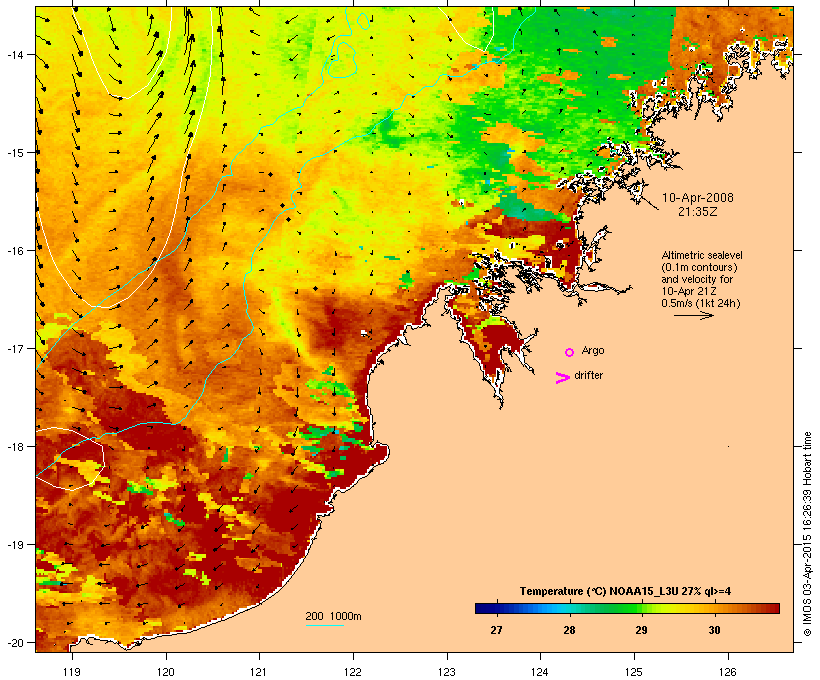Image resolution: width=820 pixels, height=680 pixels.
Task: Click the cyan 200 1000m isobath legend line
Action: [x=325, y=625]
